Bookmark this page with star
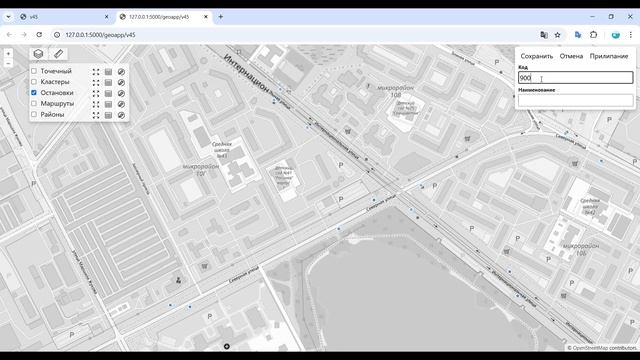This screenshot has width=640, height=360. click(x=558, y=35)
